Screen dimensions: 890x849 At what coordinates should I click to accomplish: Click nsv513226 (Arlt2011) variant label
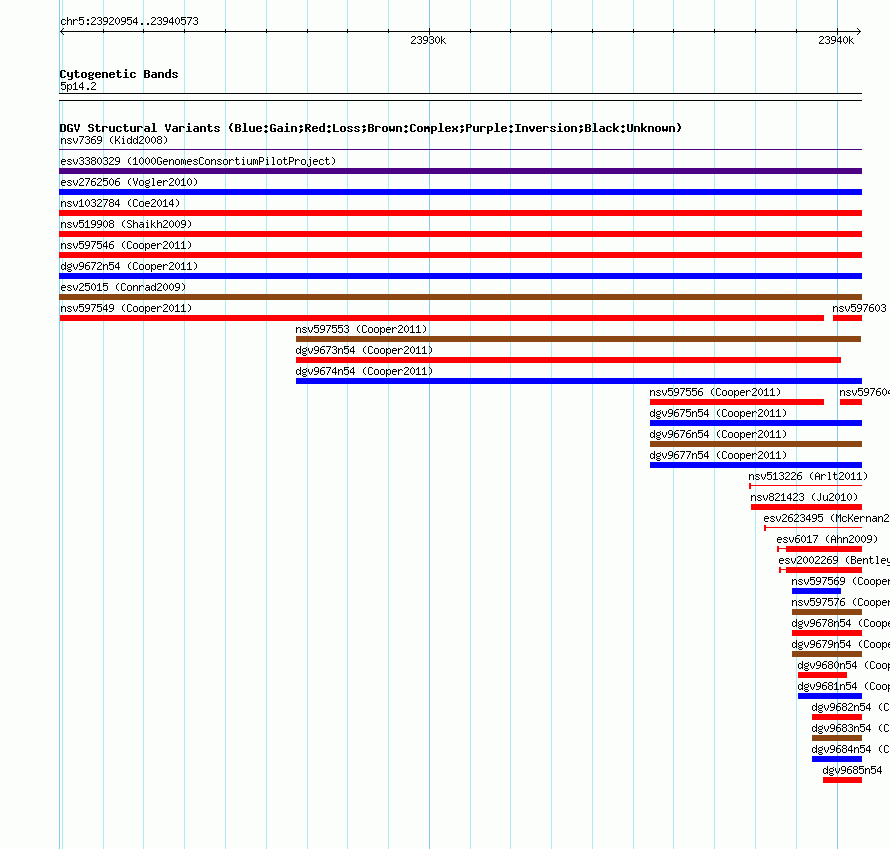click(808, 476)
